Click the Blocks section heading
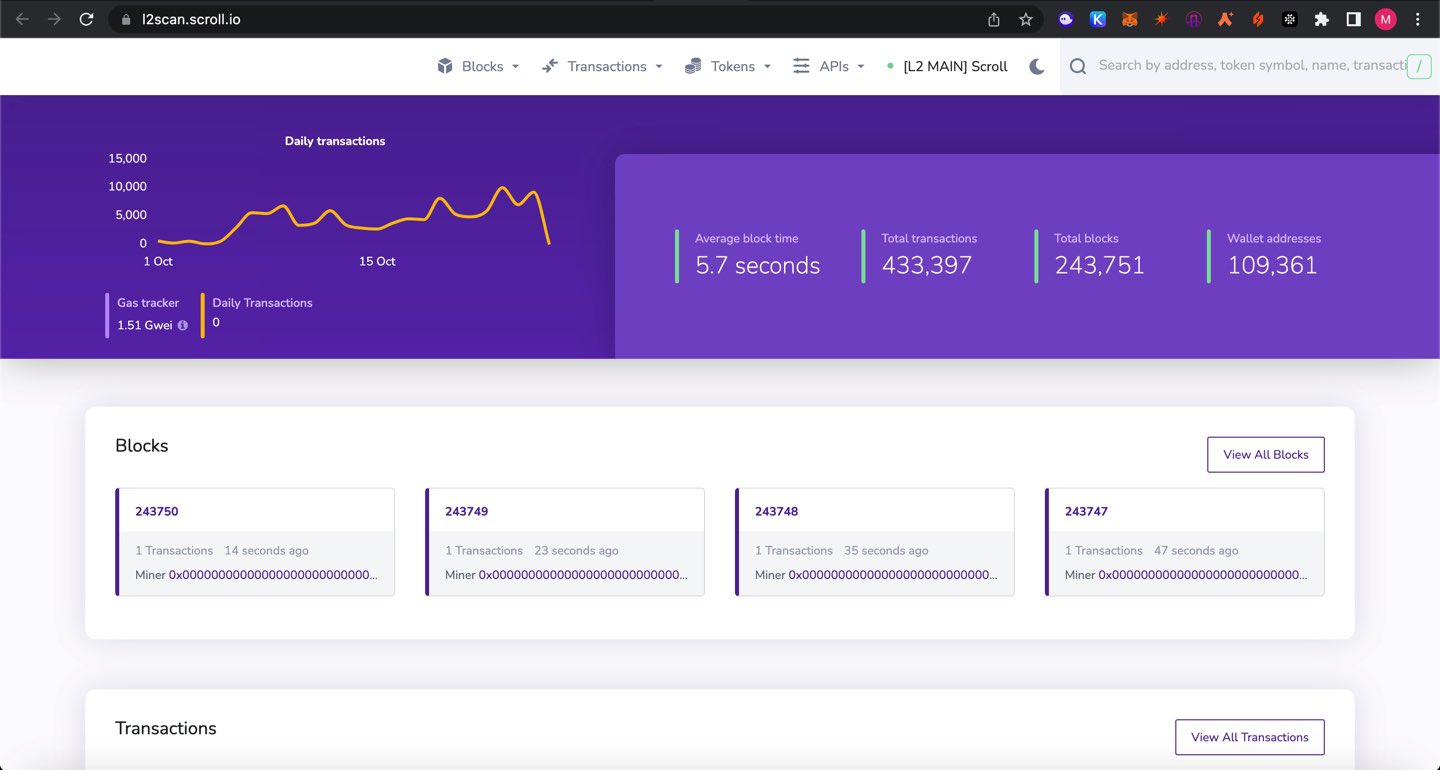Image resolution: width=1440 pixels, height=770 pixels. point(142,446)
